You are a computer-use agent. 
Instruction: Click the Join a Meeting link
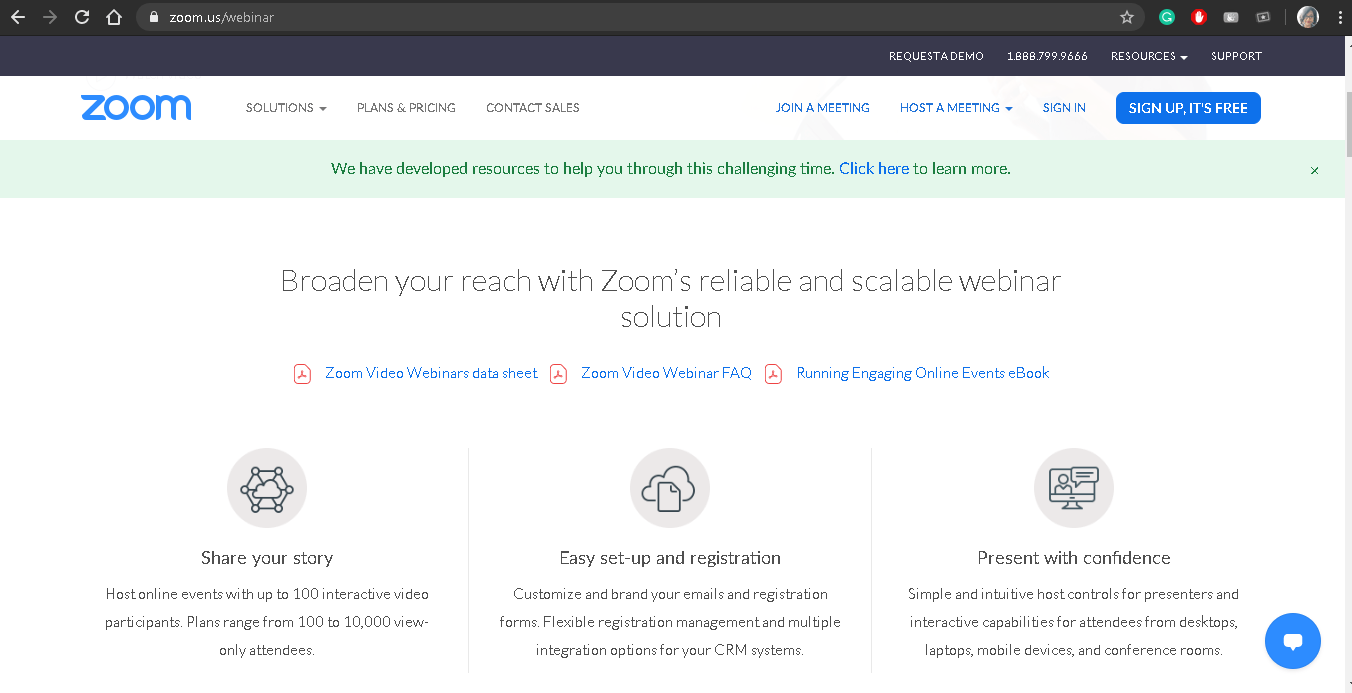(x=823, y=108)
